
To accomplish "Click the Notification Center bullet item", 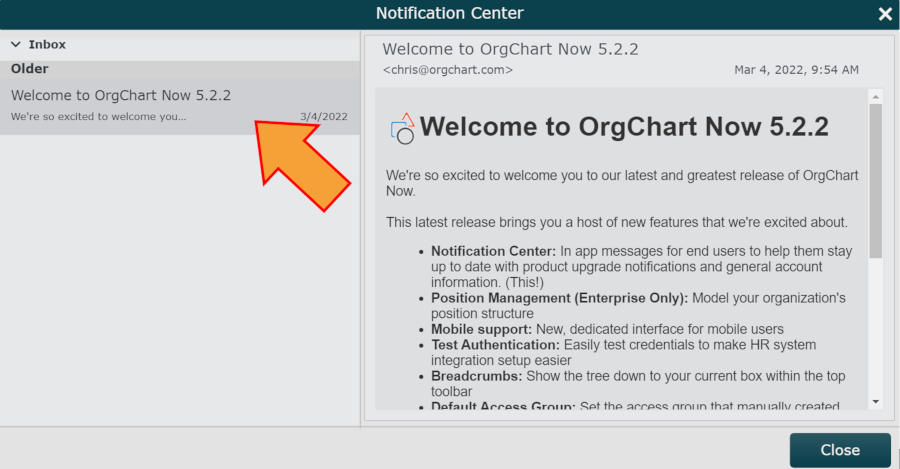I will [641, 267].
